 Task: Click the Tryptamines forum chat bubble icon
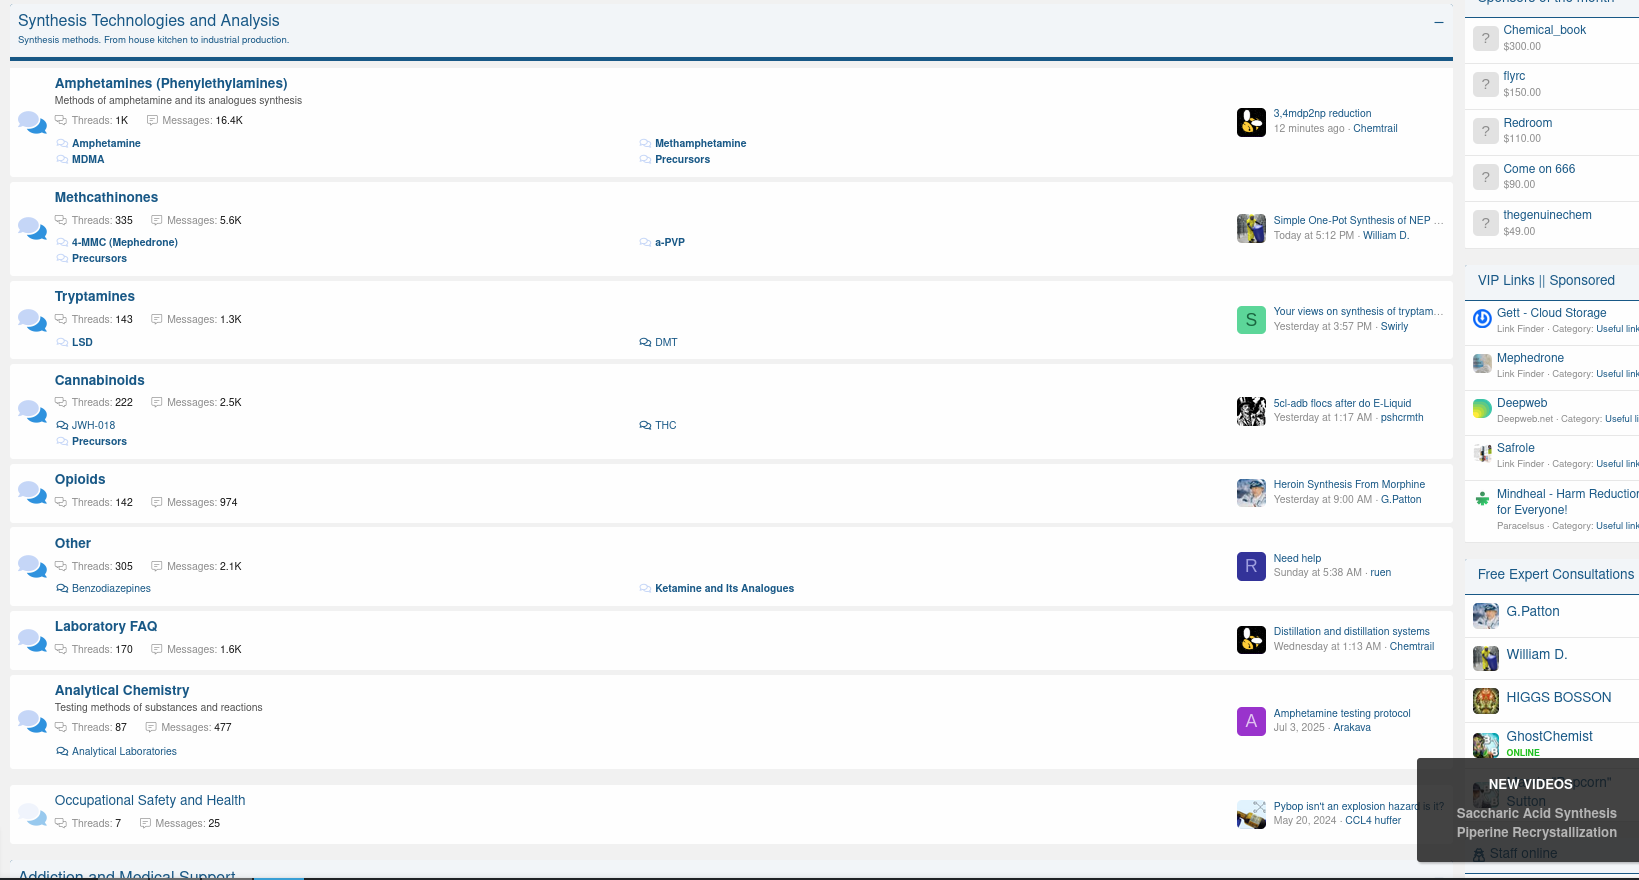click(x=33, y=320)
